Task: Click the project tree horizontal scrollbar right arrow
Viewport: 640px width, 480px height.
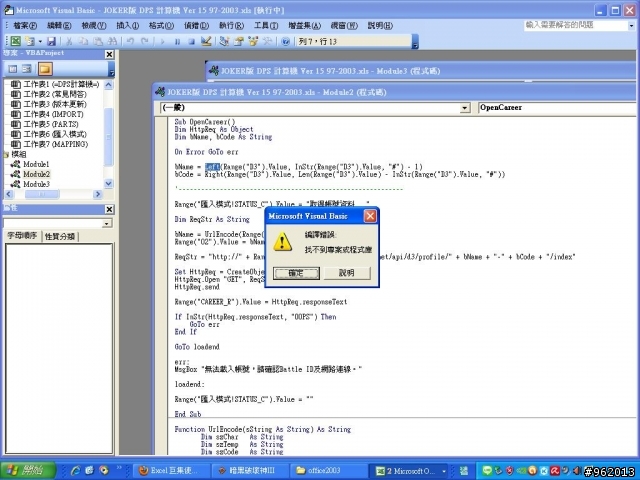Action: pyautogui.click(x=98, y=194)
